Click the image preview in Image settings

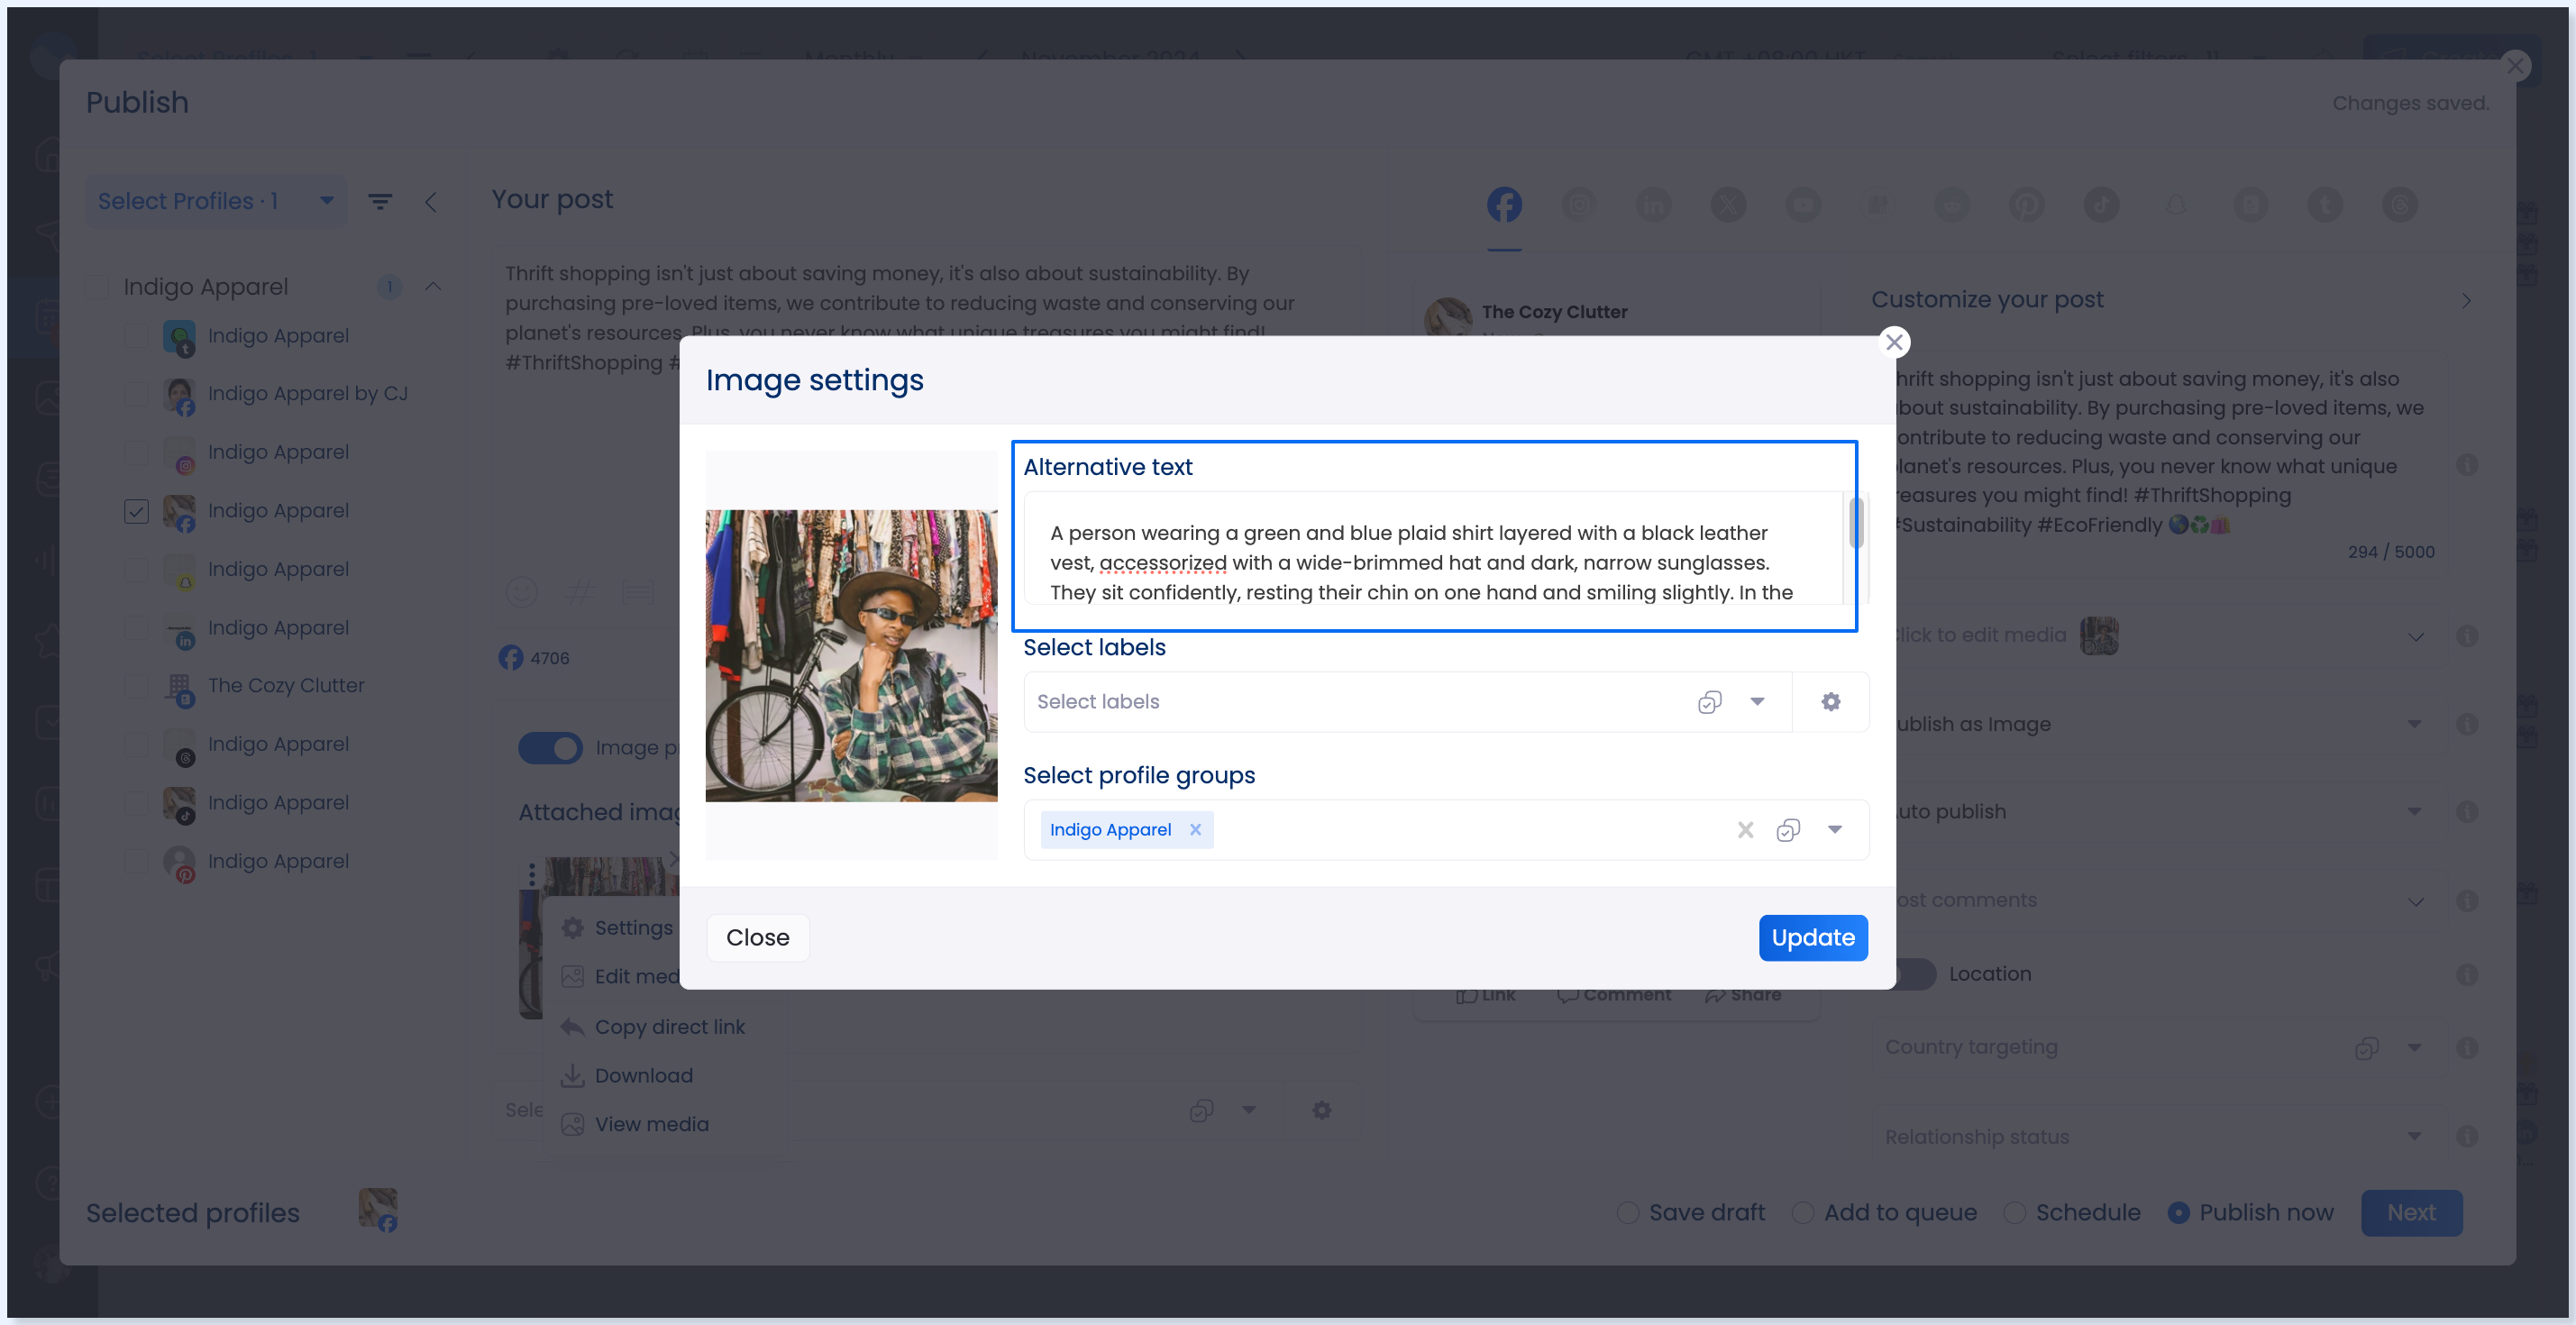[851, 656]
